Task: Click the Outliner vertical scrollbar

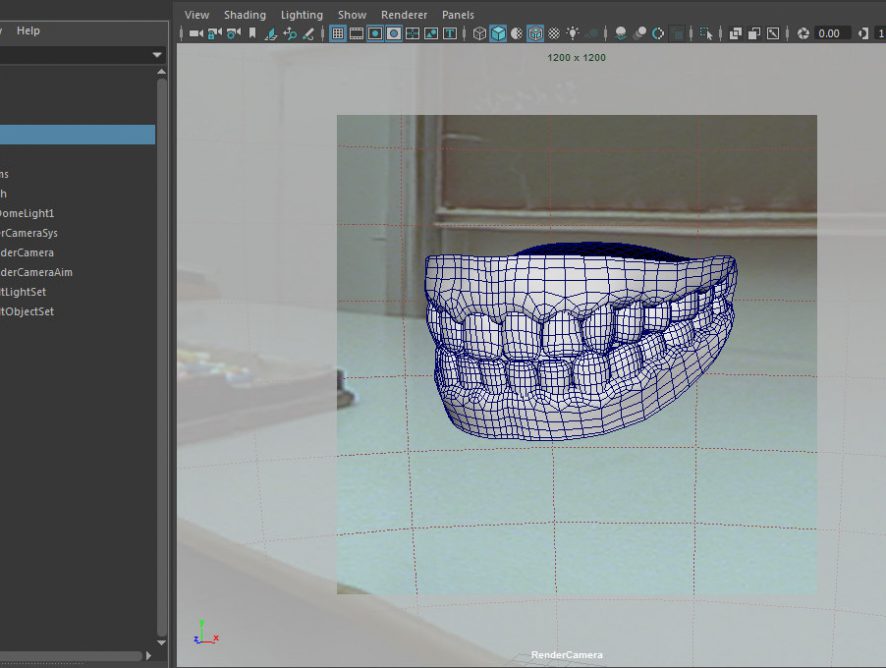Action: click(162, 350)
